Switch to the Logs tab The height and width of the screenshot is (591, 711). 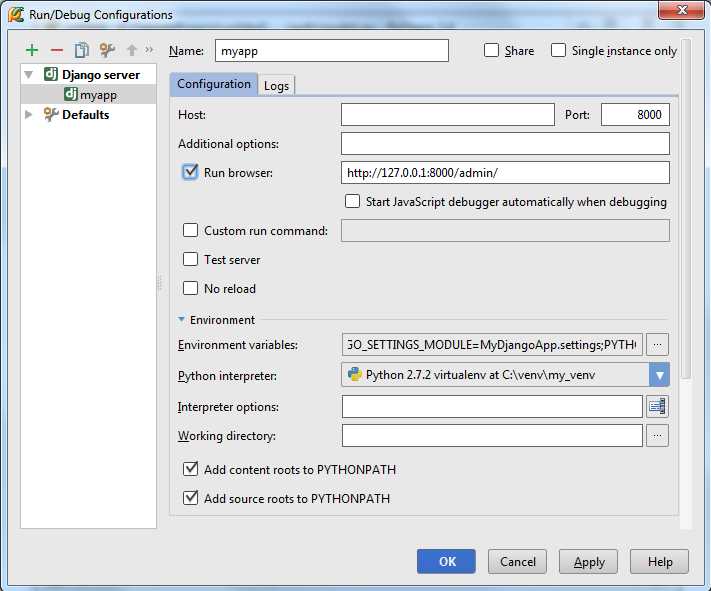(x=276, y=86)
